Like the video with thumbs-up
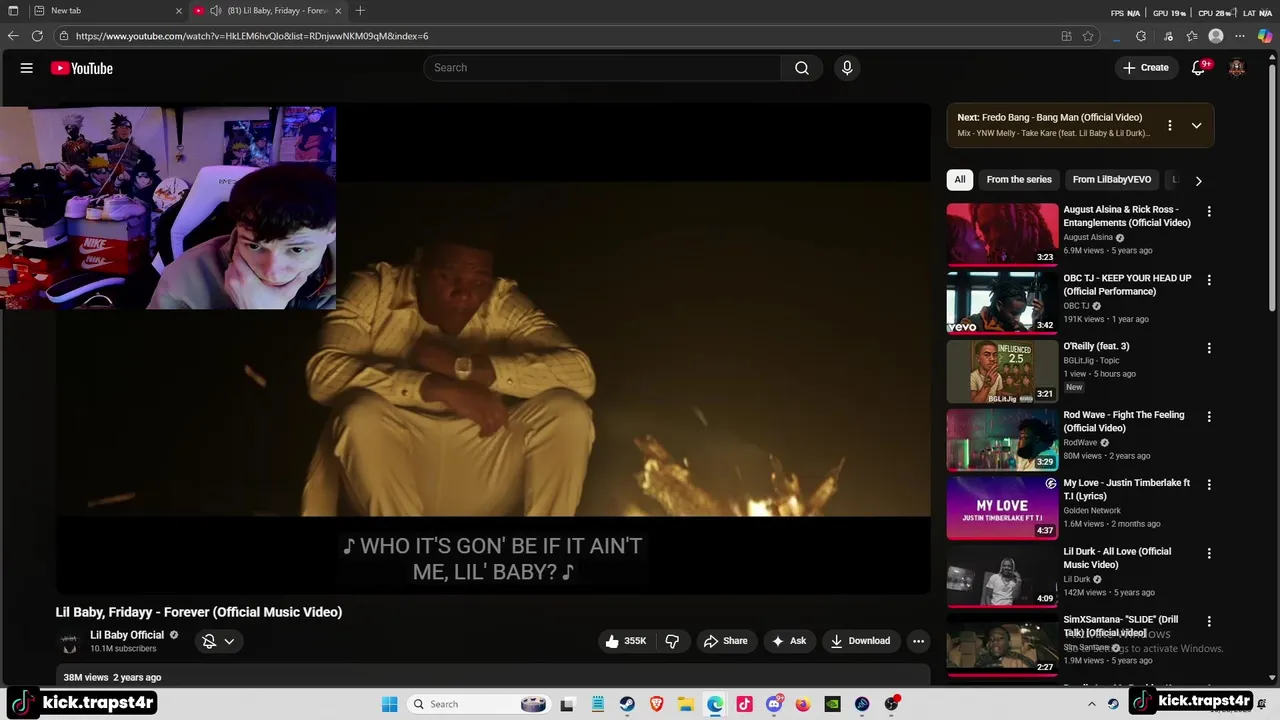 (x=624, y=641)
